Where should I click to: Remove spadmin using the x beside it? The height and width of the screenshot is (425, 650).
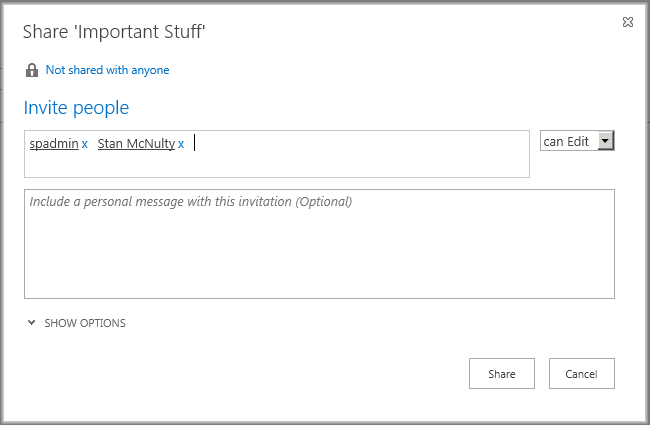click(85, 144)
